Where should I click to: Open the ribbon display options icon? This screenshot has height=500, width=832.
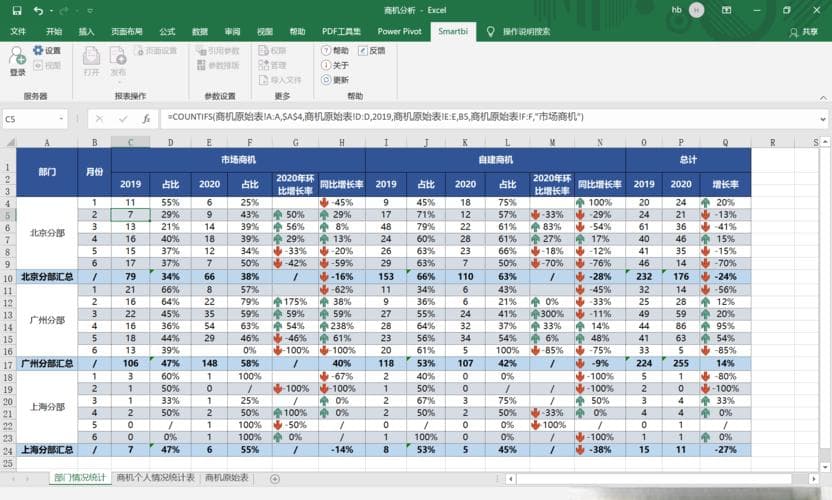726,10
